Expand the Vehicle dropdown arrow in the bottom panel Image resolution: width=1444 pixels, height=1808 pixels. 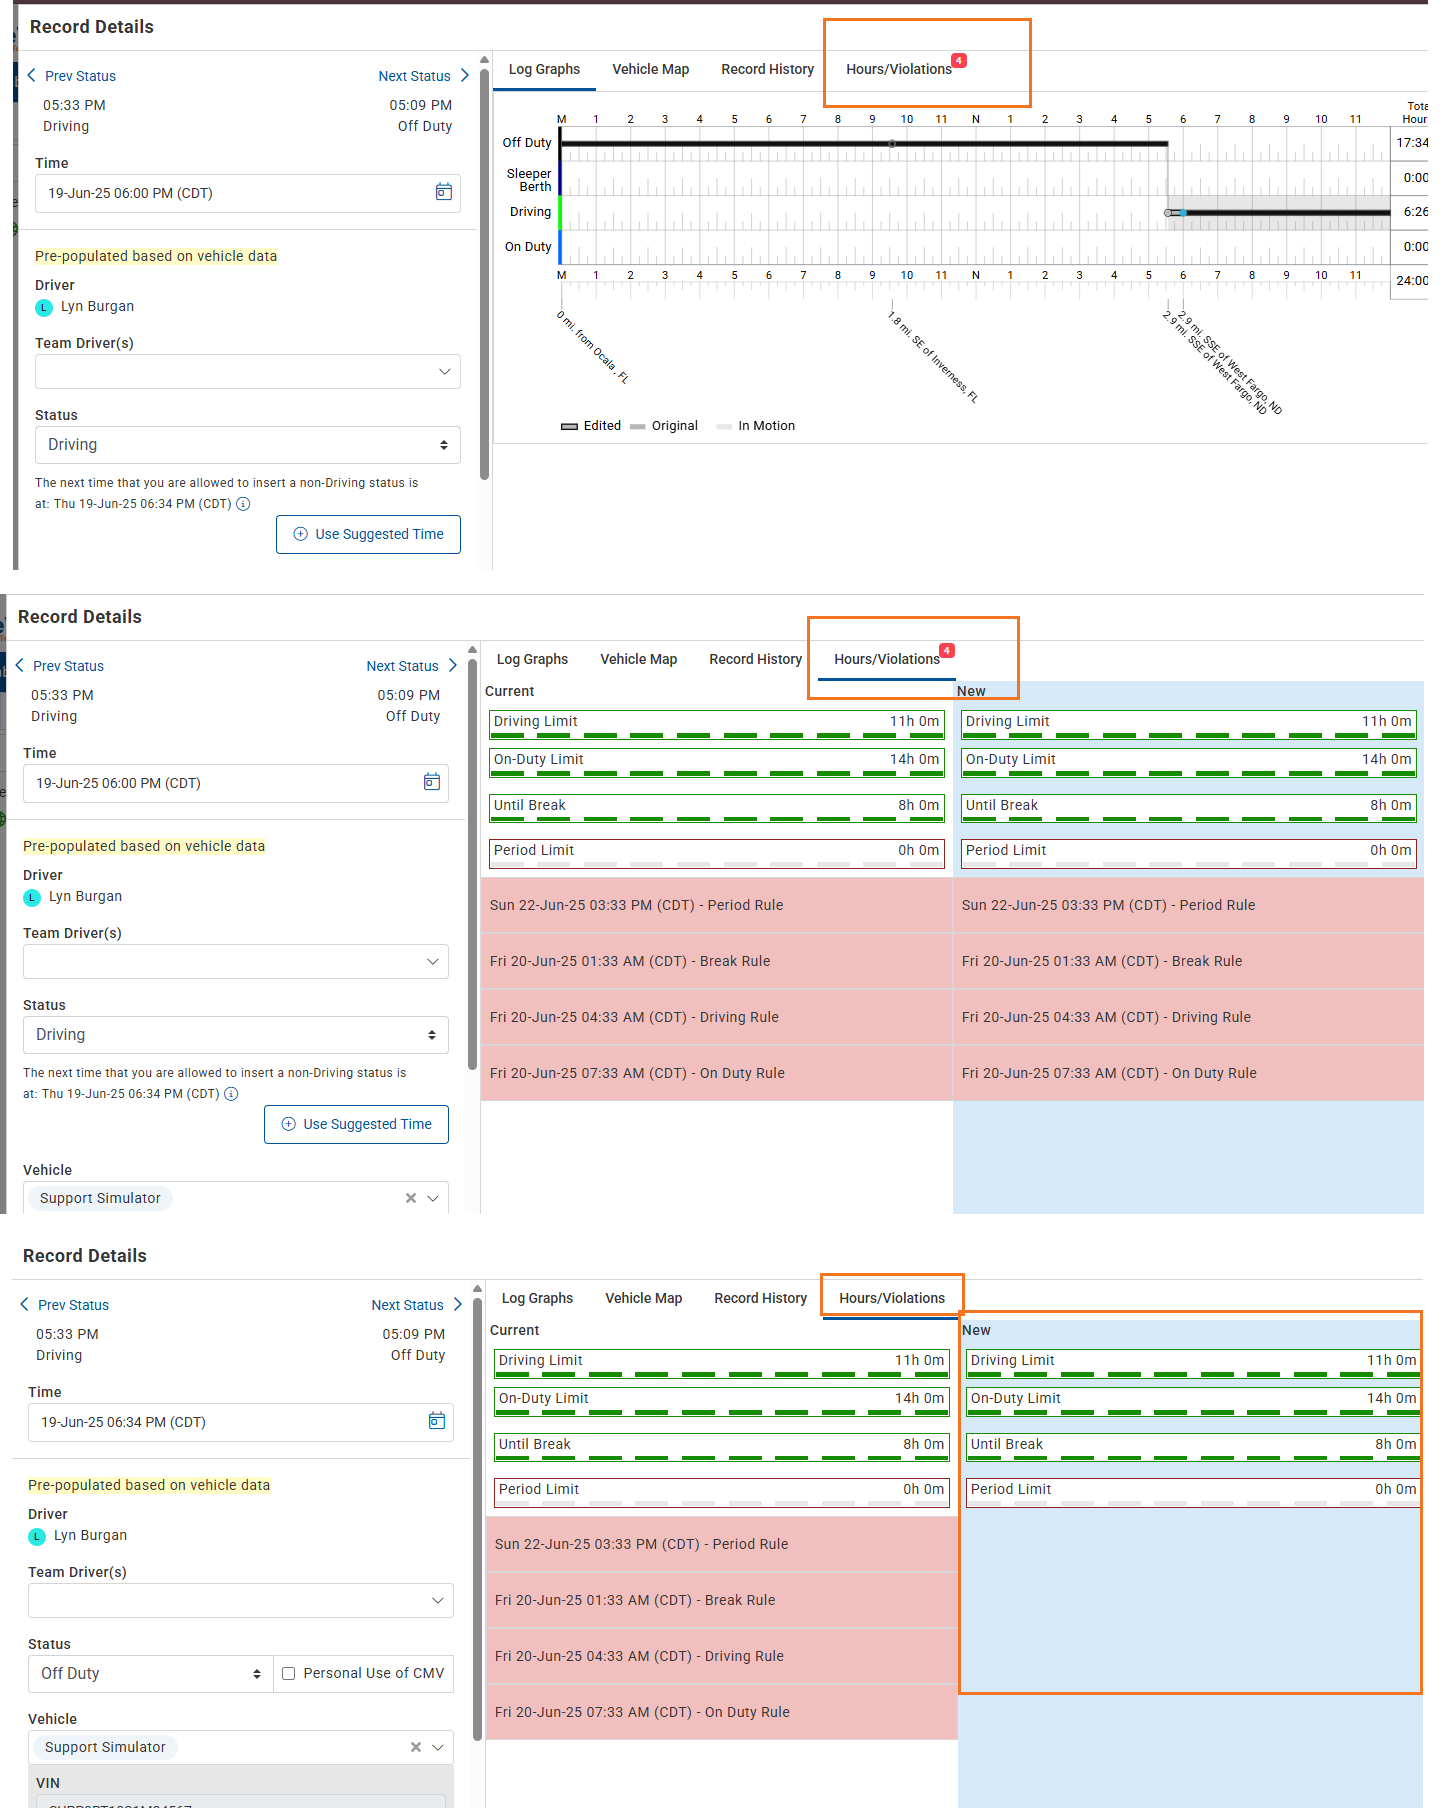click(x=438, y=1747)
